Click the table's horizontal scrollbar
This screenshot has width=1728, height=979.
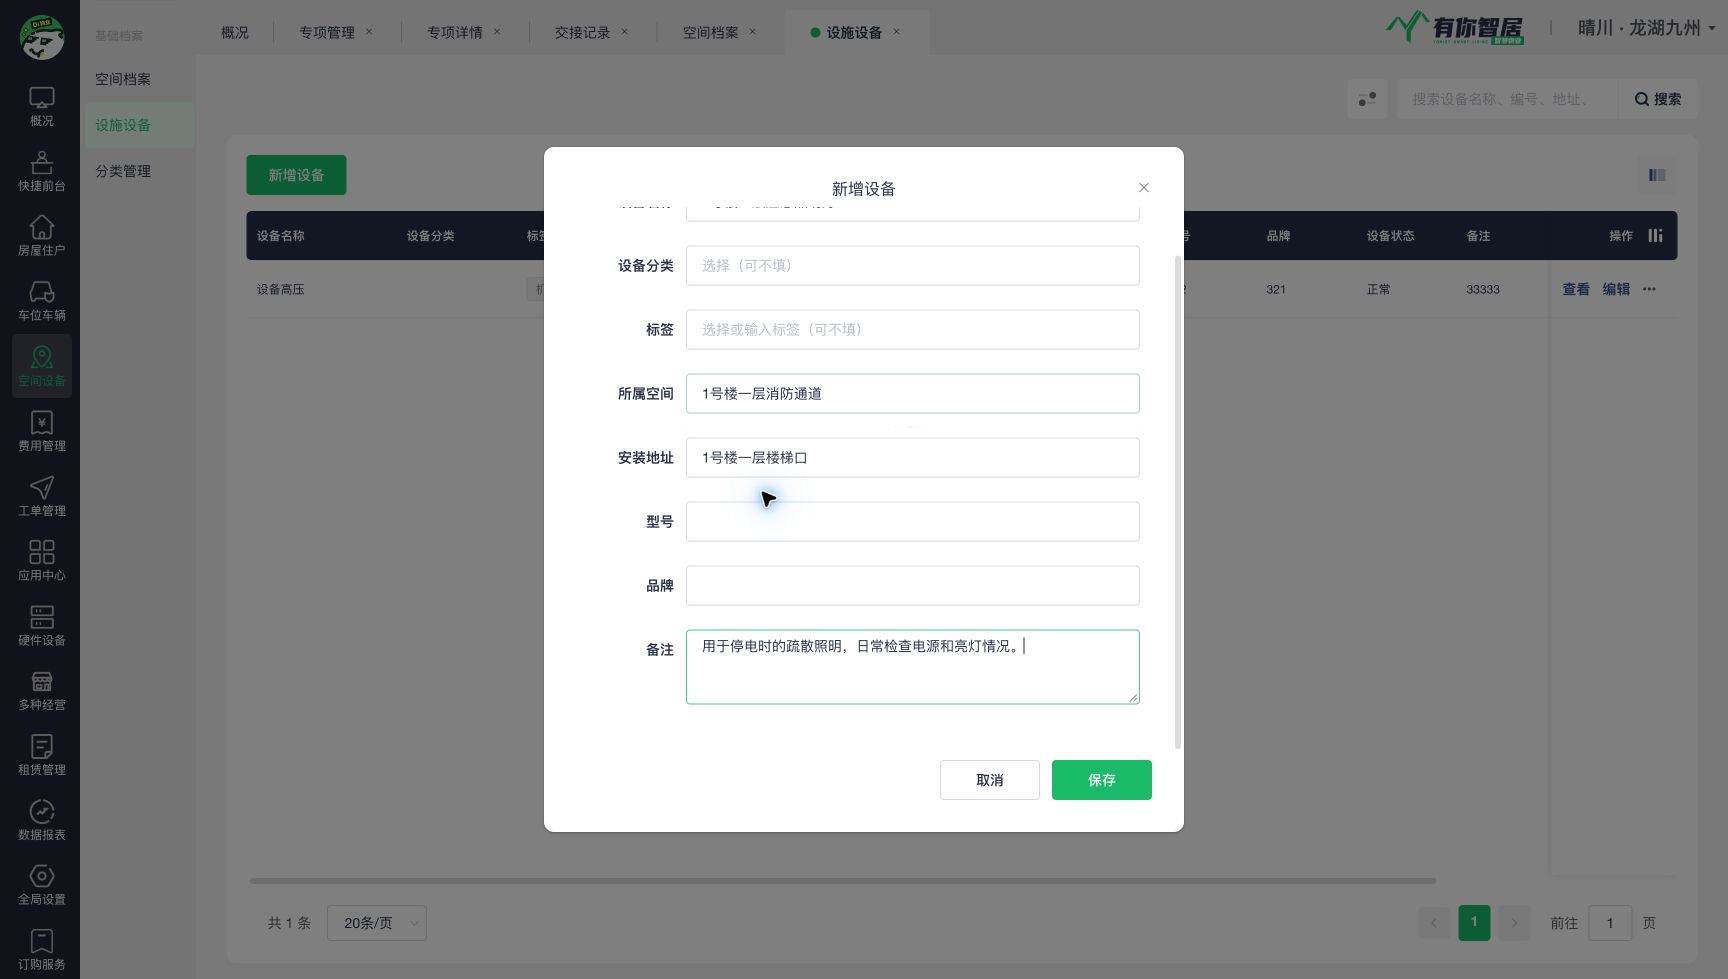pyautogui.click(x=842, y=881)
